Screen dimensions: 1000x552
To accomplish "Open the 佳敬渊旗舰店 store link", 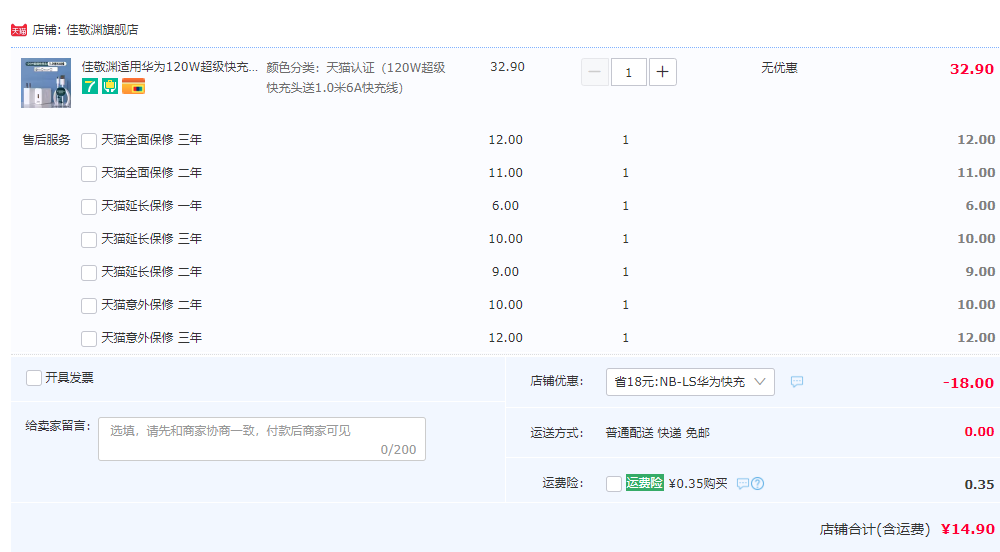I will (x=102, y=30).
